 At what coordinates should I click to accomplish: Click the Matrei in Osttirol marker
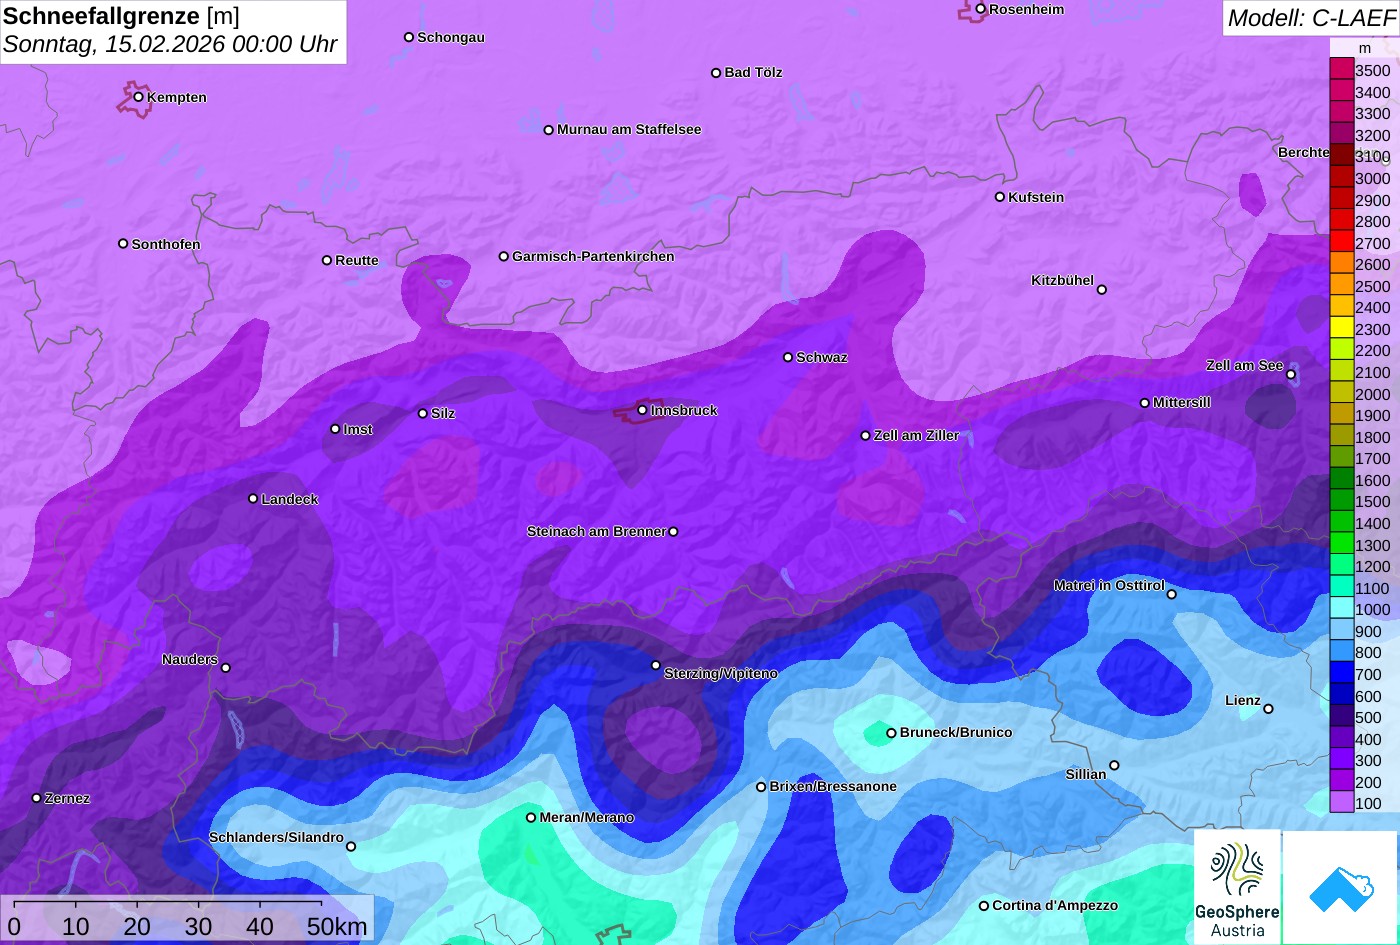pyautogui.click(x=1172, y=594)
